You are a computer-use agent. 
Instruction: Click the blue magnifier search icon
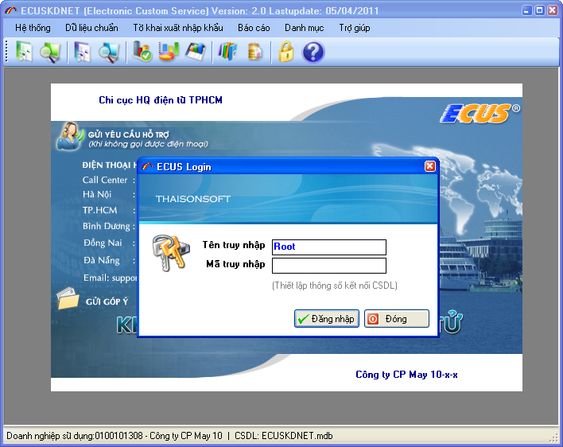[x=109, y=52]
